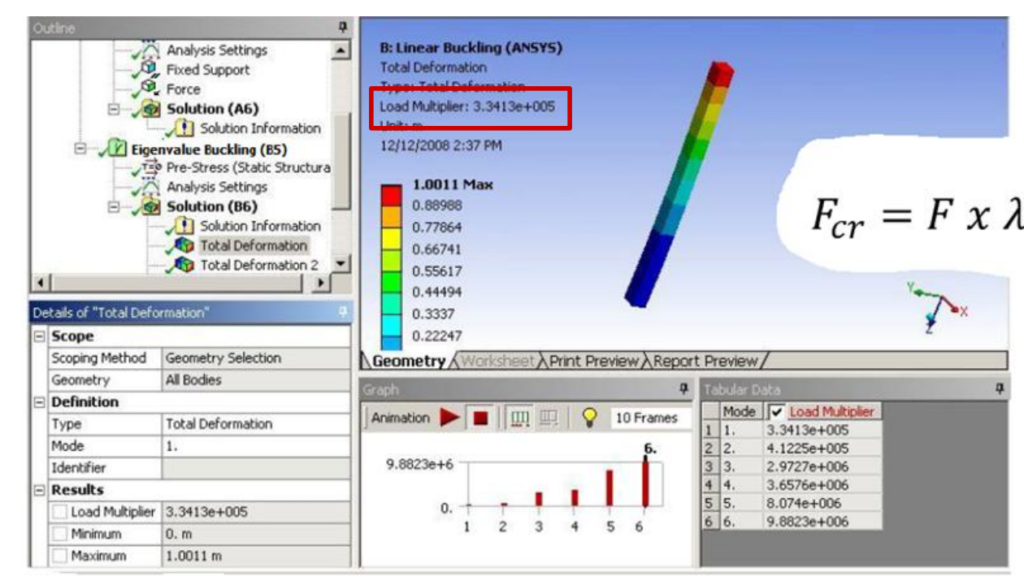Screen dimensions: 1024x585
Task: Open the Report Preview tab
Action: pyautogui.click(x=705, y=361)
